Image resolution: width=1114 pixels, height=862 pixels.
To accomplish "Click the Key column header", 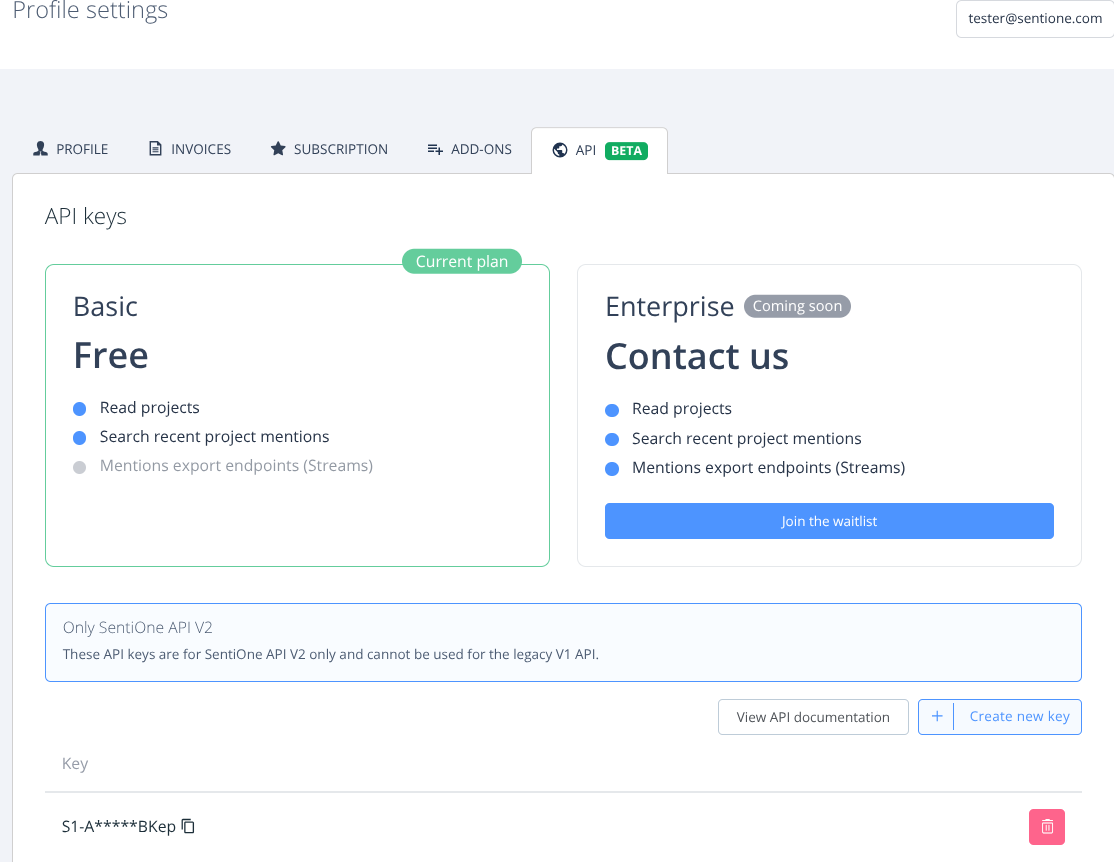I will pyautogui.click(x=75, y=763).
